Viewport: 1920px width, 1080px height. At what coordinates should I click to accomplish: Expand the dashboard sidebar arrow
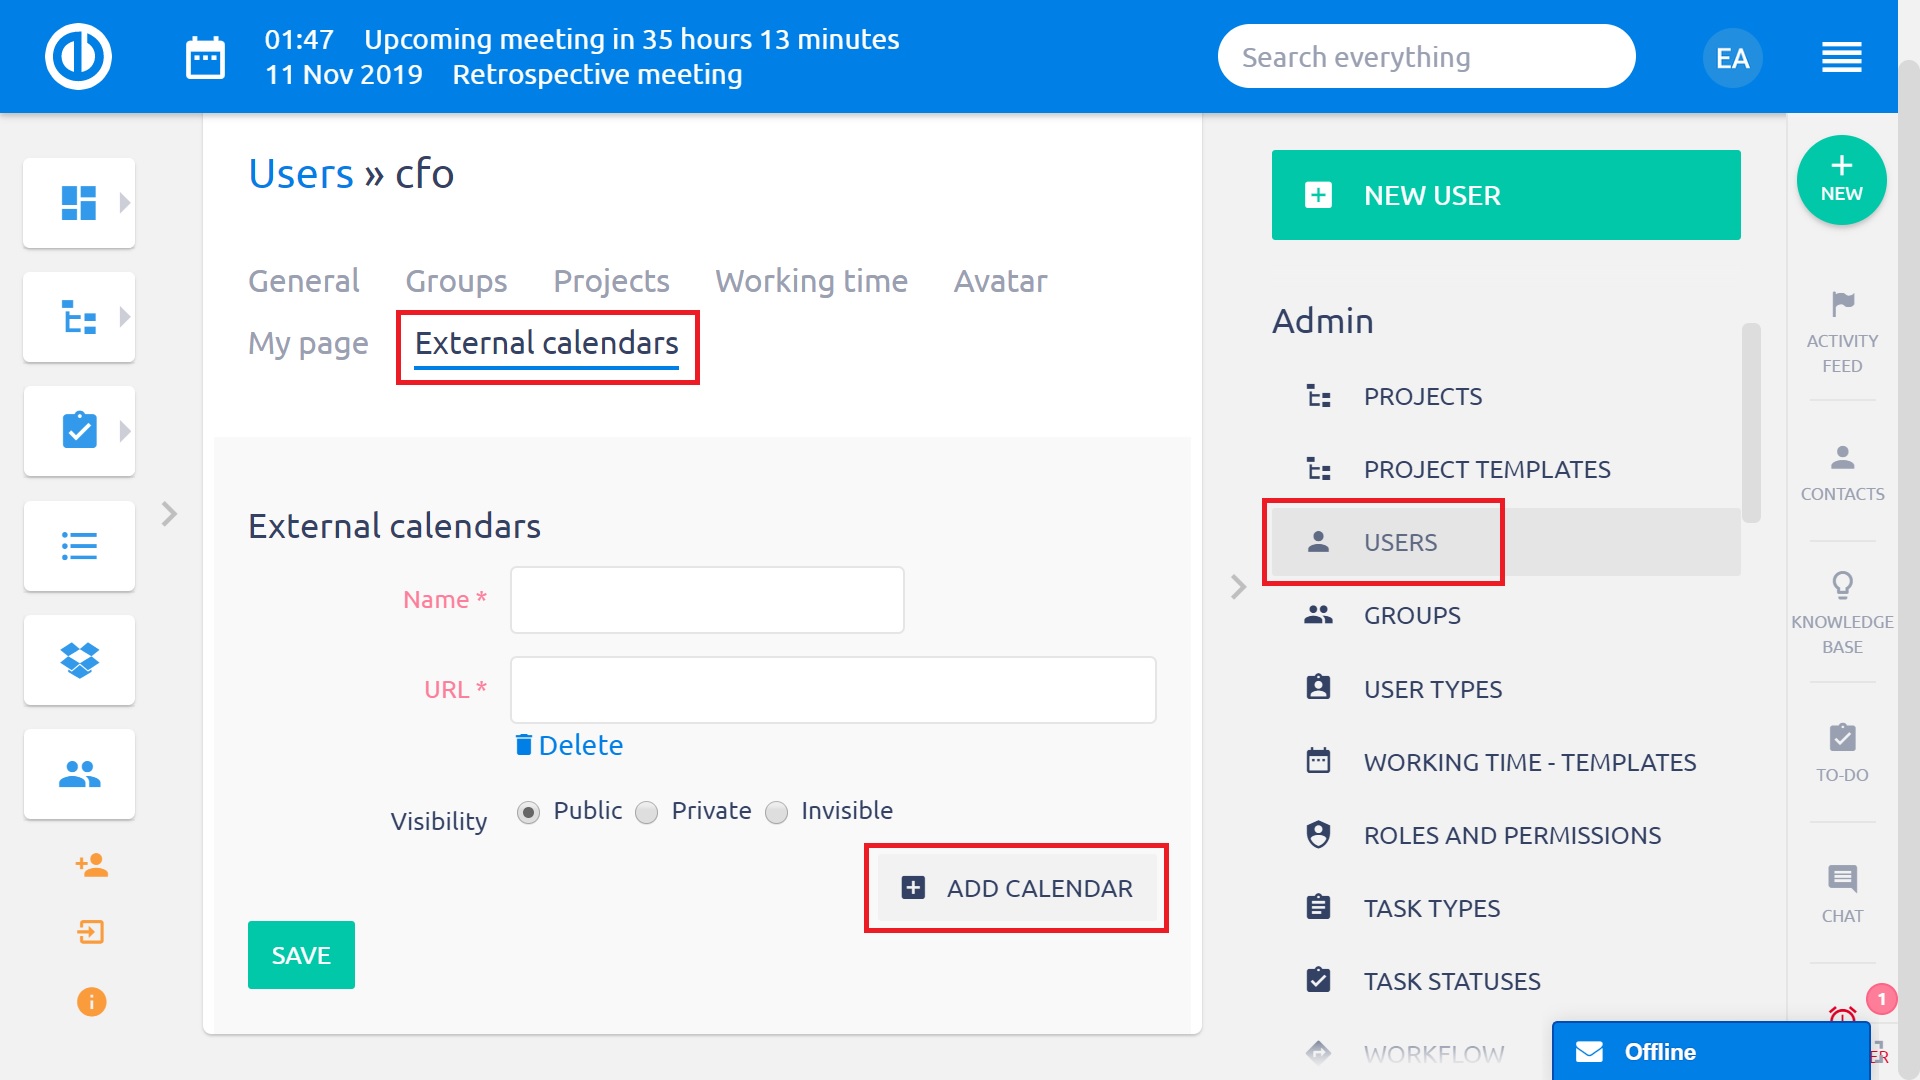[x=125, y=203]
